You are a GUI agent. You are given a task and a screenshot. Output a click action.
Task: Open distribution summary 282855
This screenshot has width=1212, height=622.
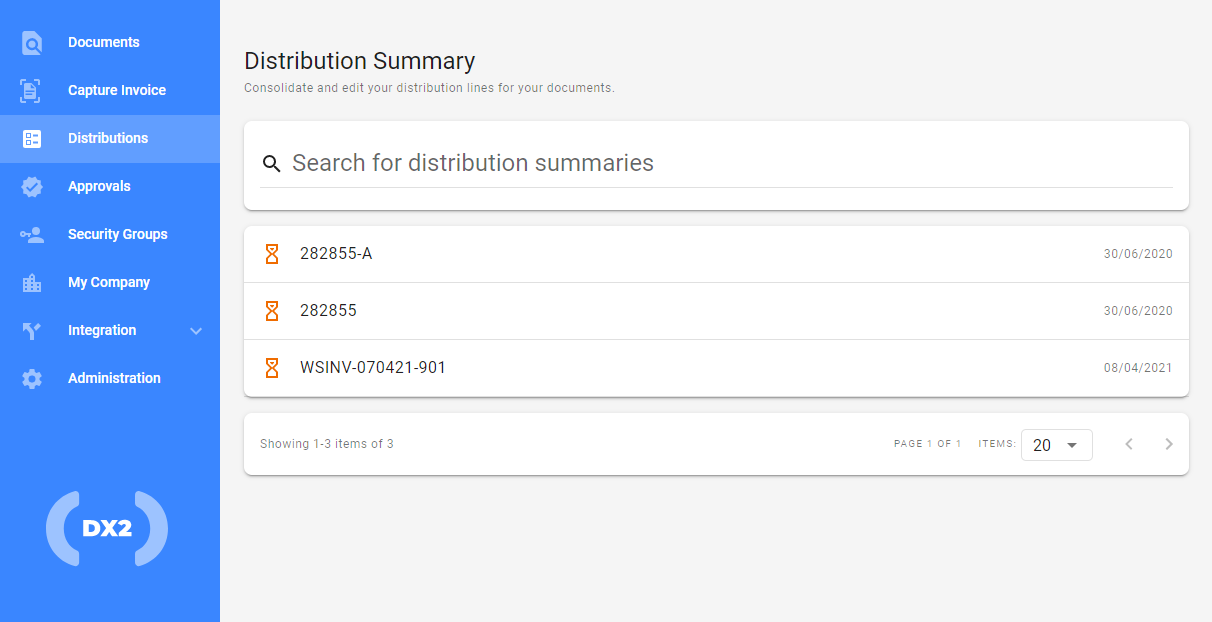tap(329, 310)
